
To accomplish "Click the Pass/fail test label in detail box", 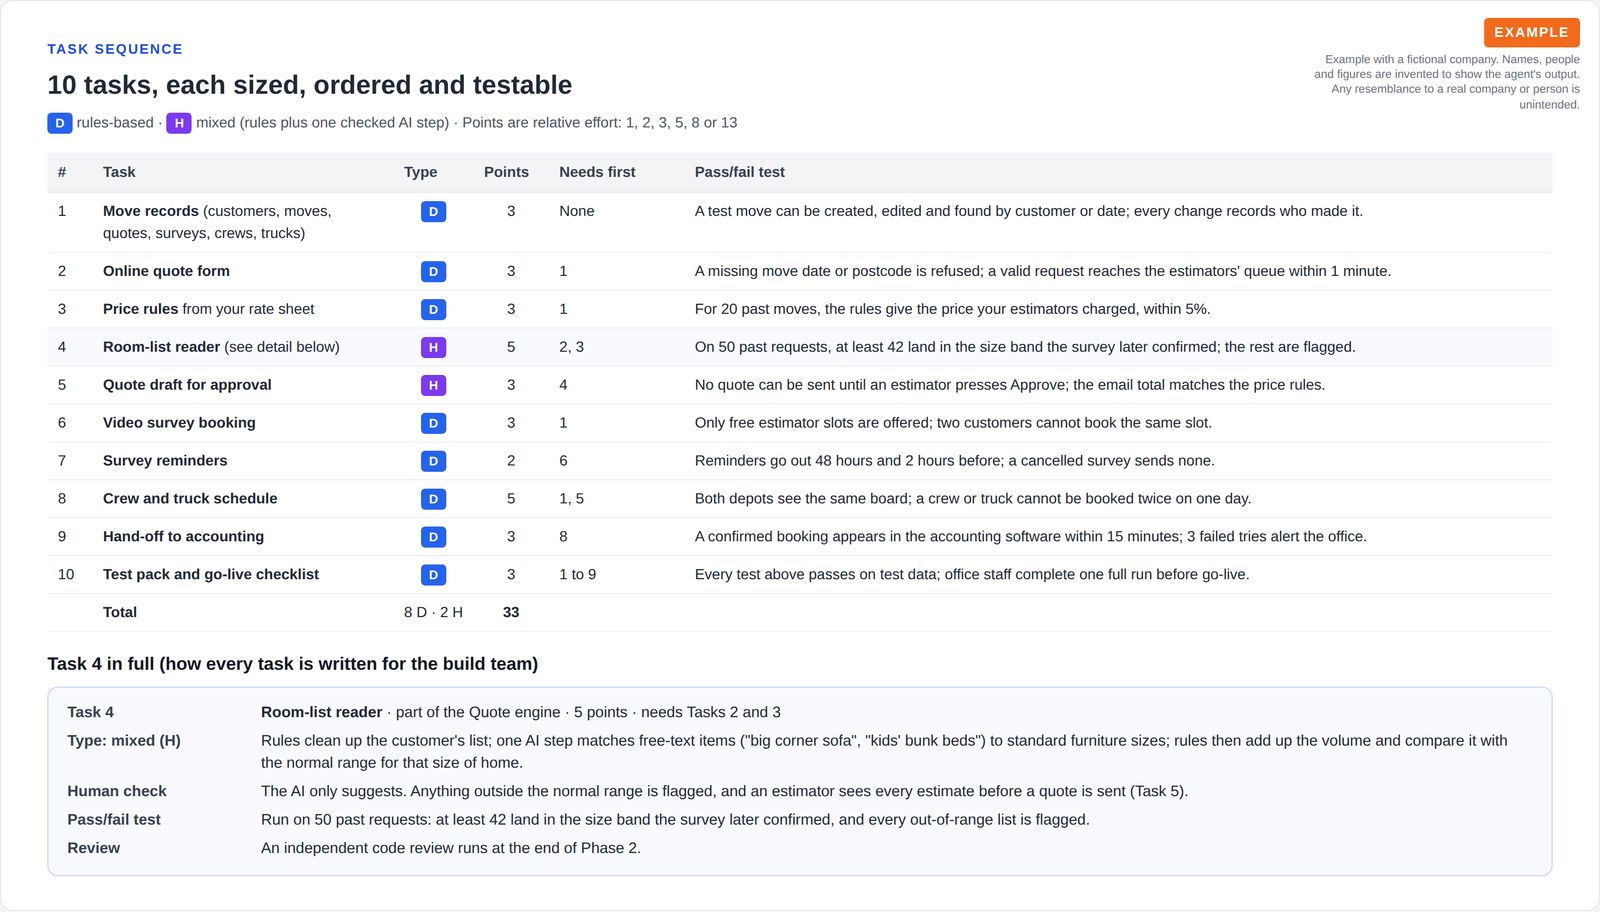I will (x=113, y=820).
